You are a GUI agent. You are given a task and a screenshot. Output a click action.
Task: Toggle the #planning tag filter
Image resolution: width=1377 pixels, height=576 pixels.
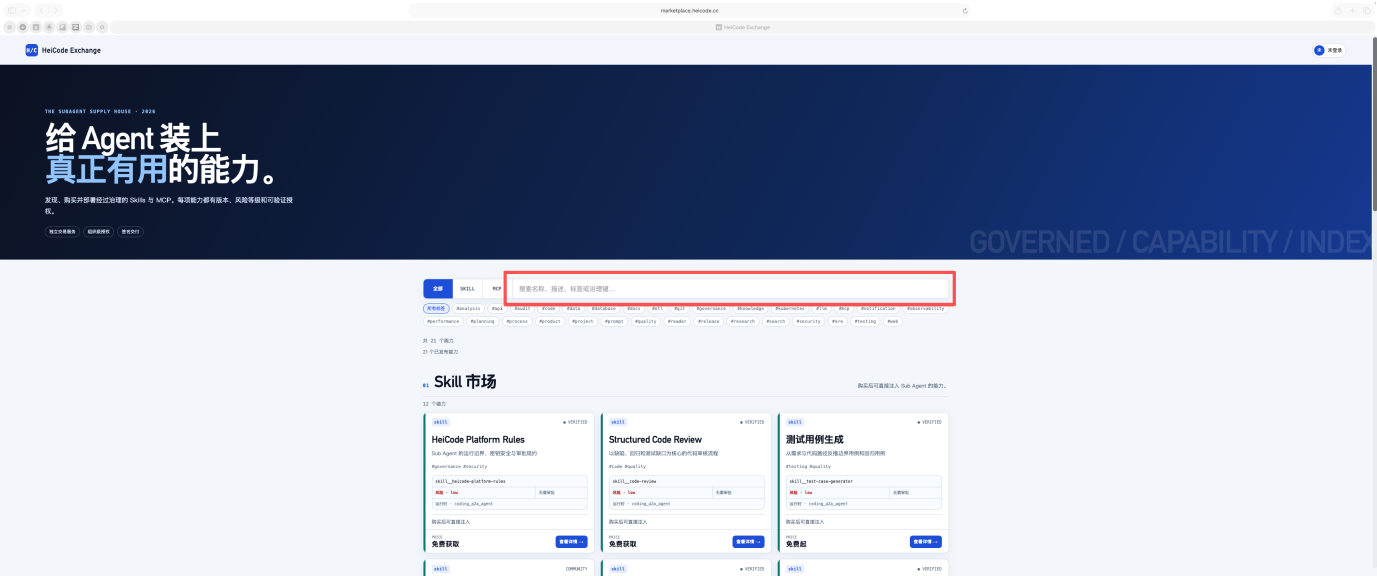(x=481, y=321)
